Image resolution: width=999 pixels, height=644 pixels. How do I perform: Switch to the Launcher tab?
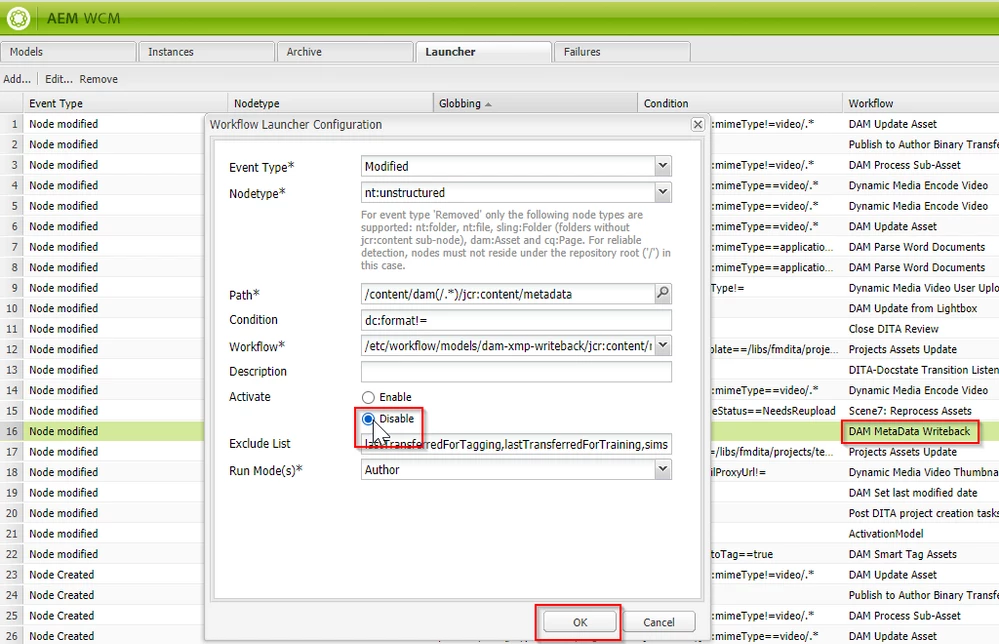483,52
